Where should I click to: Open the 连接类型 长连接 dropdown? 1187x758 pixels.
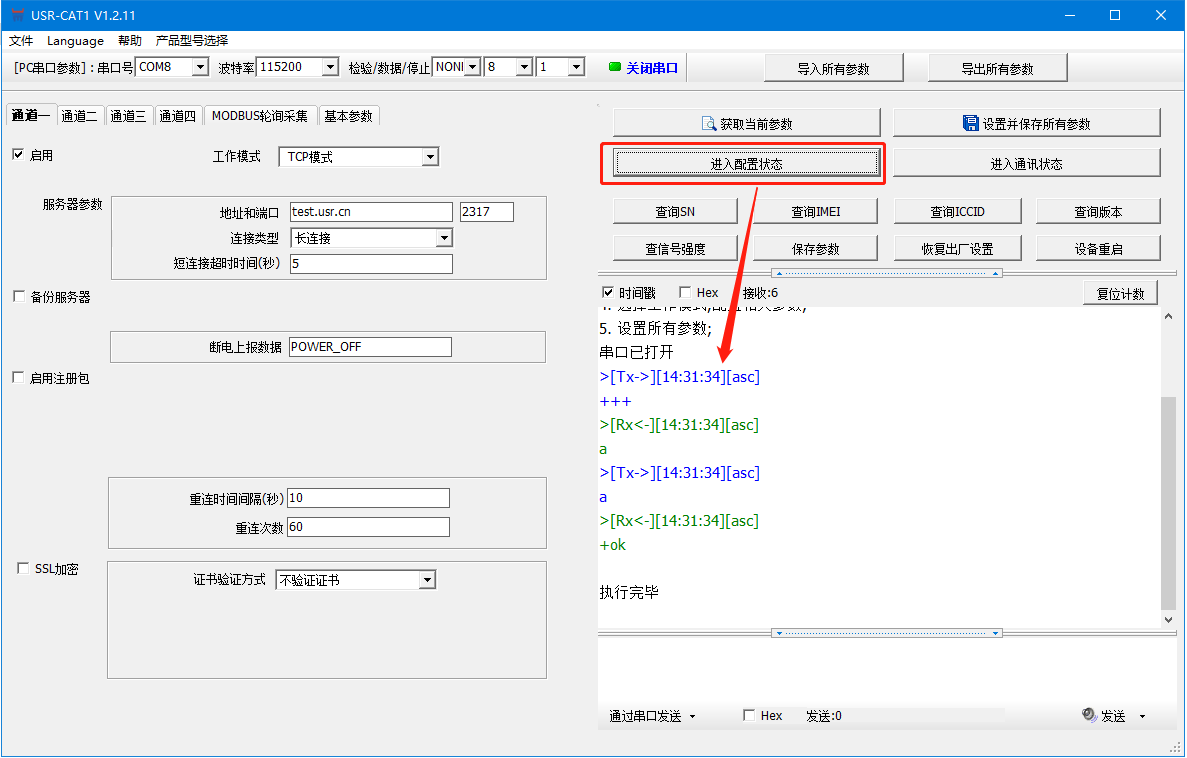tap(444, 238)
